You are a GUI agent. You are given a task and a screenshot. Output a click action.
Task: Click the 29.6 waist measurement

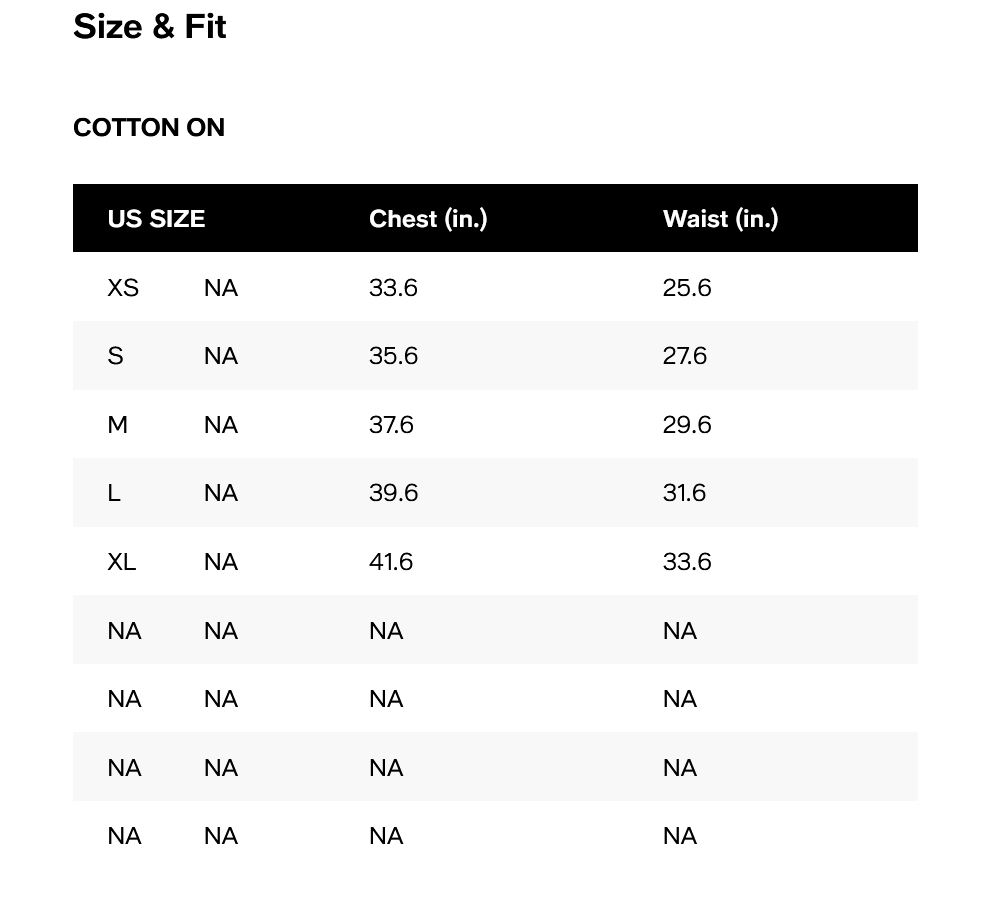coord(687,425)
